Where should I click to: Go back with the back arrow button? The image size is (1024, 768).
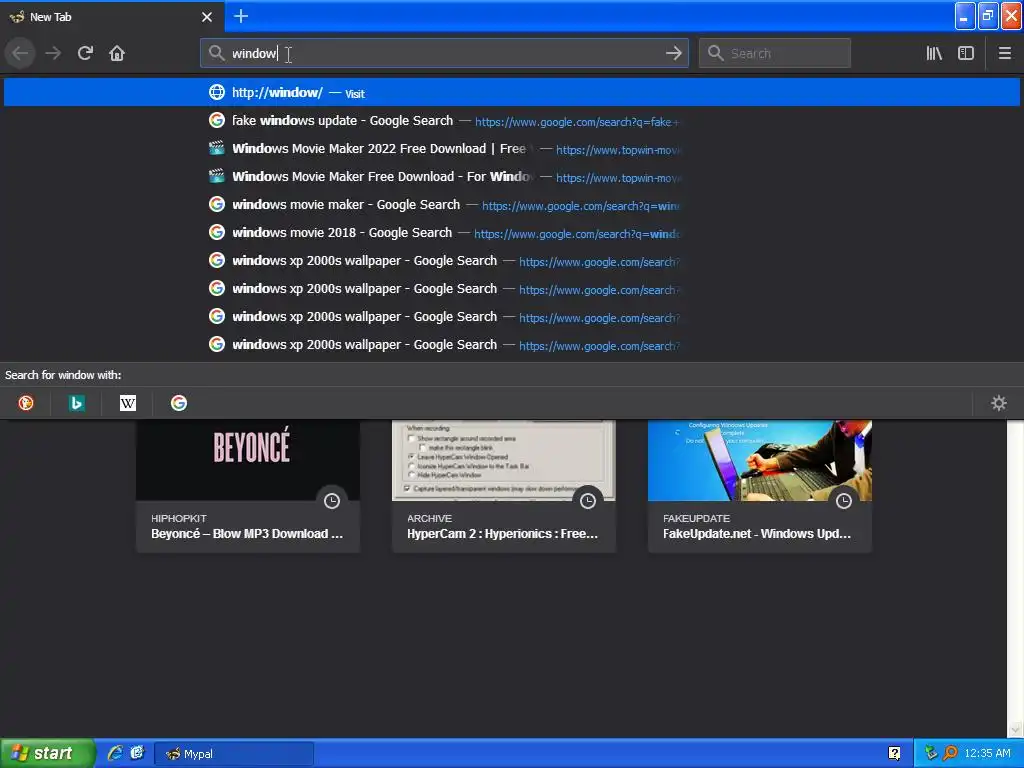[x=20, y=53]
